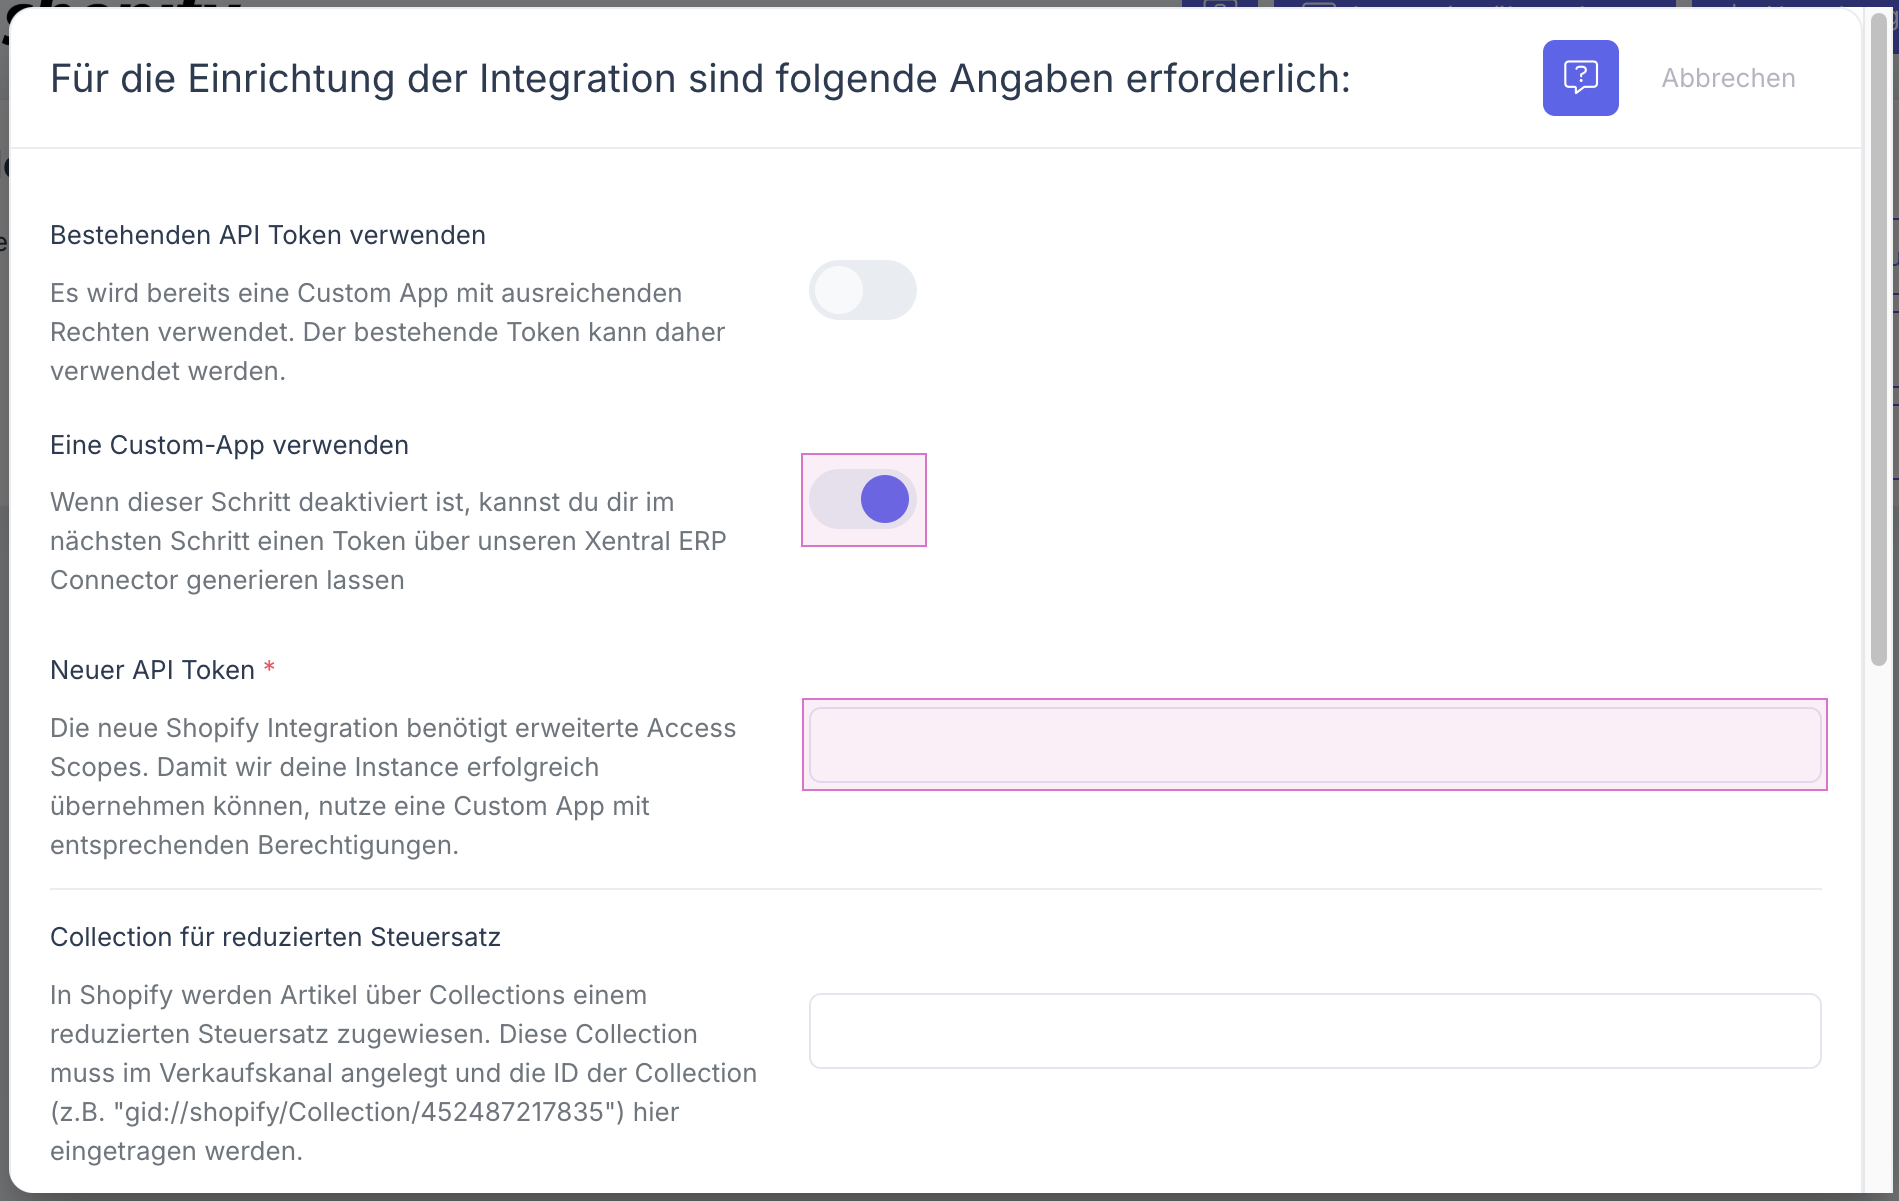Grab the dialog's vertical scrollbar thumb
1899x1201 pixels.
click(1878, 340)
